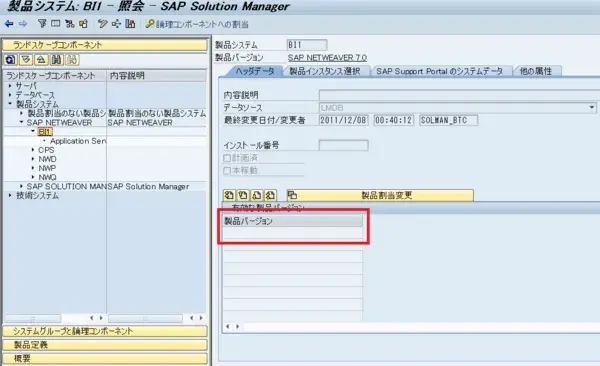Tick the 本稼動 checkbox
The width and height of the screenshot is (600, 366).
227,171
